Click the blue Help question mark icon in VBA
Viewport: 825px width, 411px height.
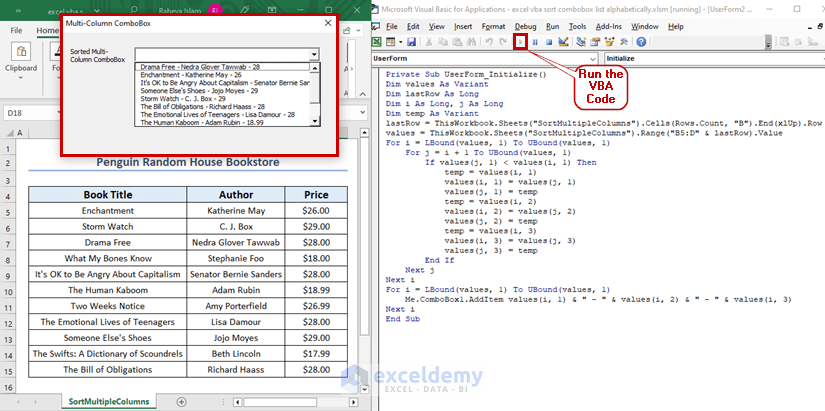641,42
